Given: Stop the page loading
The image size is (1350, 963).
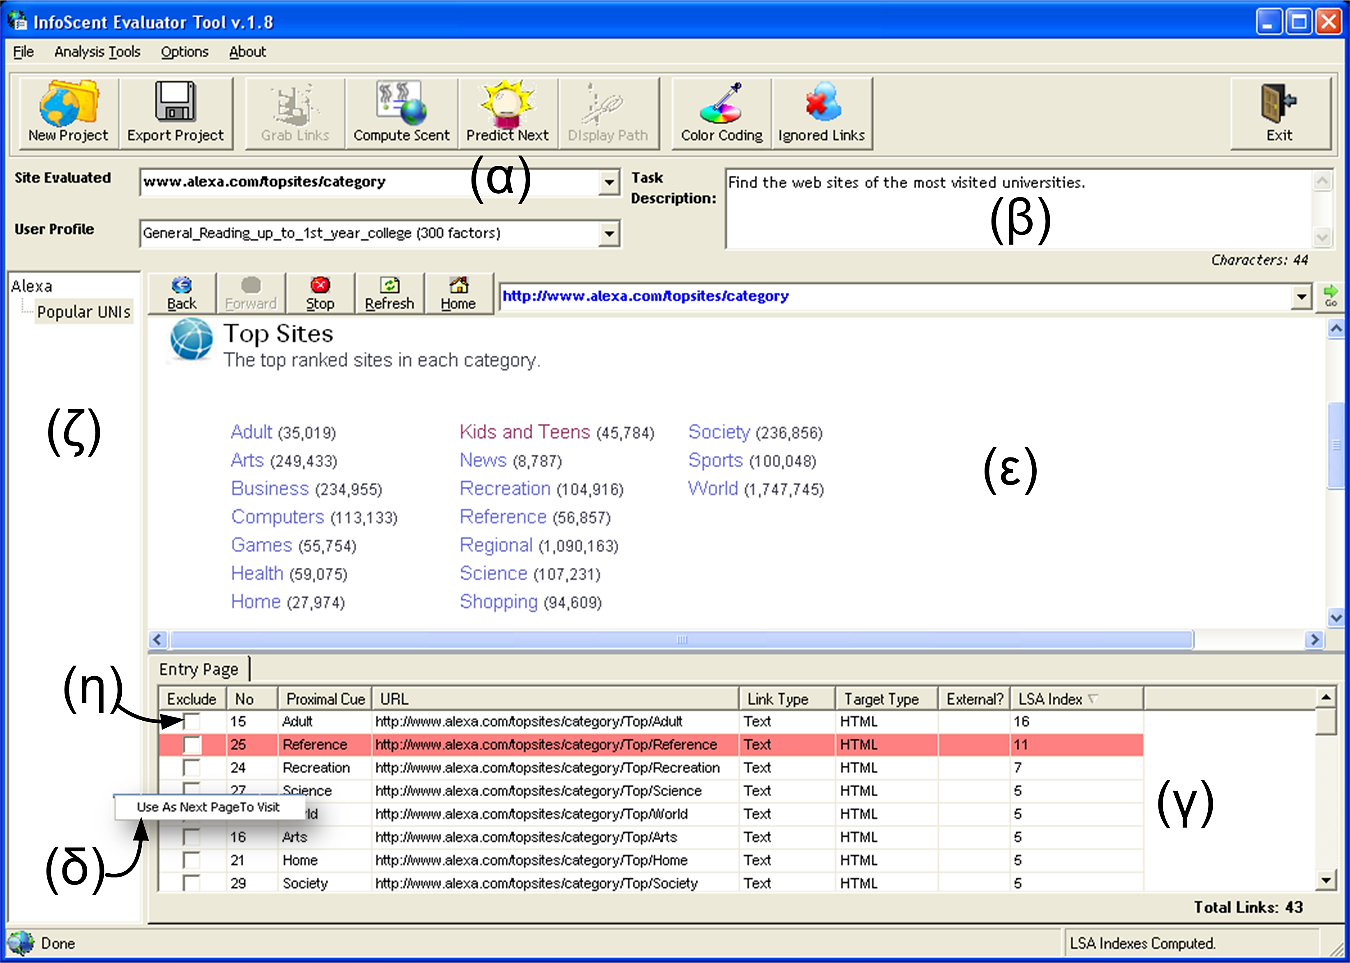Looking at the screenshot, I should (x=320, y=294).
